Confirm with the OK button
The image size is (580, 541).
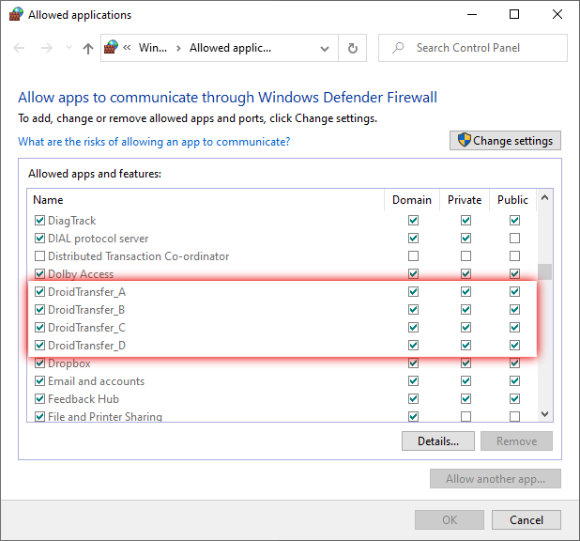tap(449, 520)
